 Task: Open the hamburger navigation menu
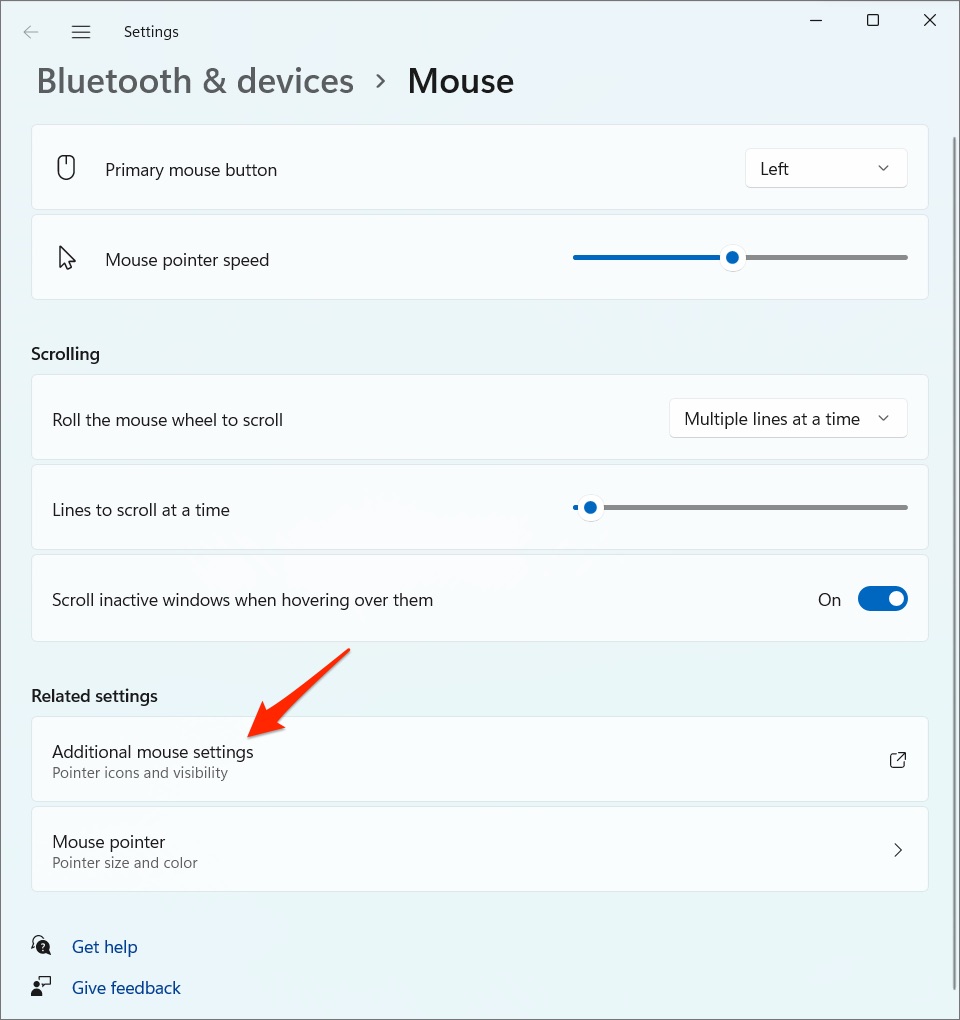click(81, 32)
